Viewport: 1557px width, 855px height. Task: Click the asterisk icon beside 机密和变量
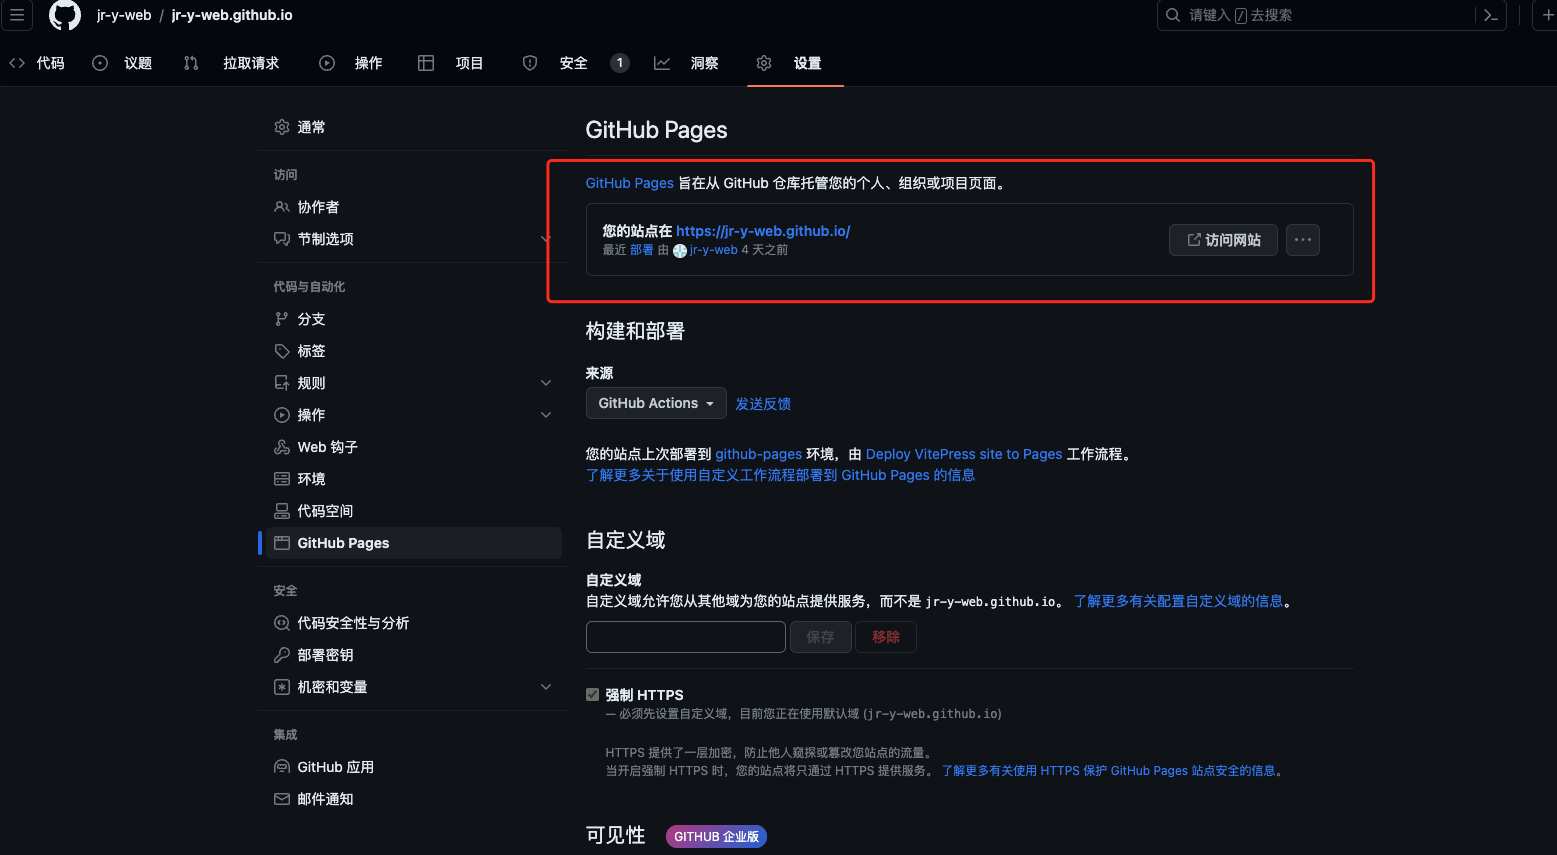click(282, 687)
